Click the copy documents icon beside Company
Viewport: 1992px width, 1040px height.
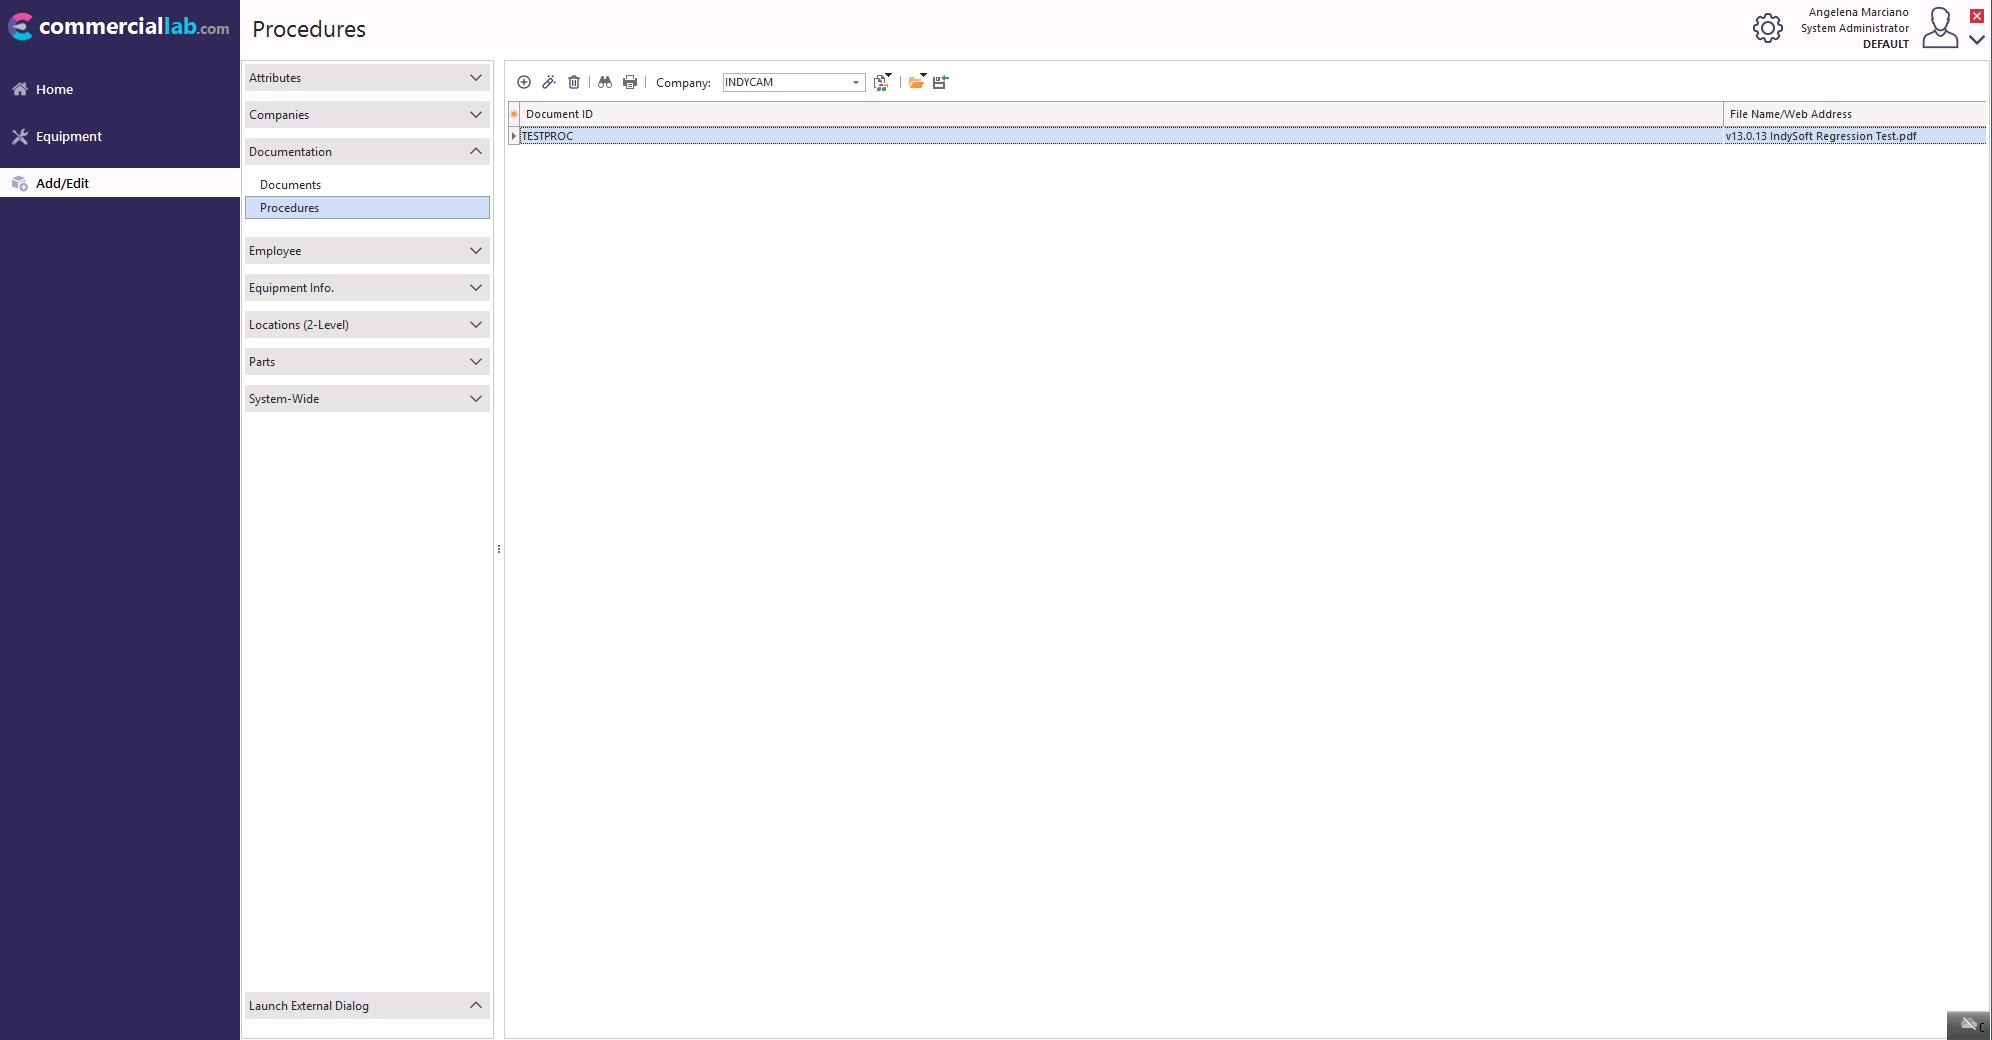click(x=881, y=82)
